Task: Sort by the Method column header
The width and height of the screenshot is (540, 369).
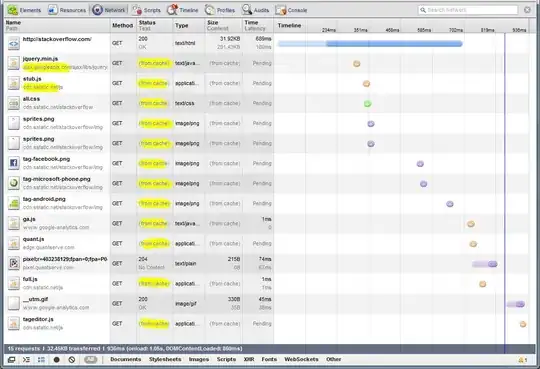Action: click(123, 25)
